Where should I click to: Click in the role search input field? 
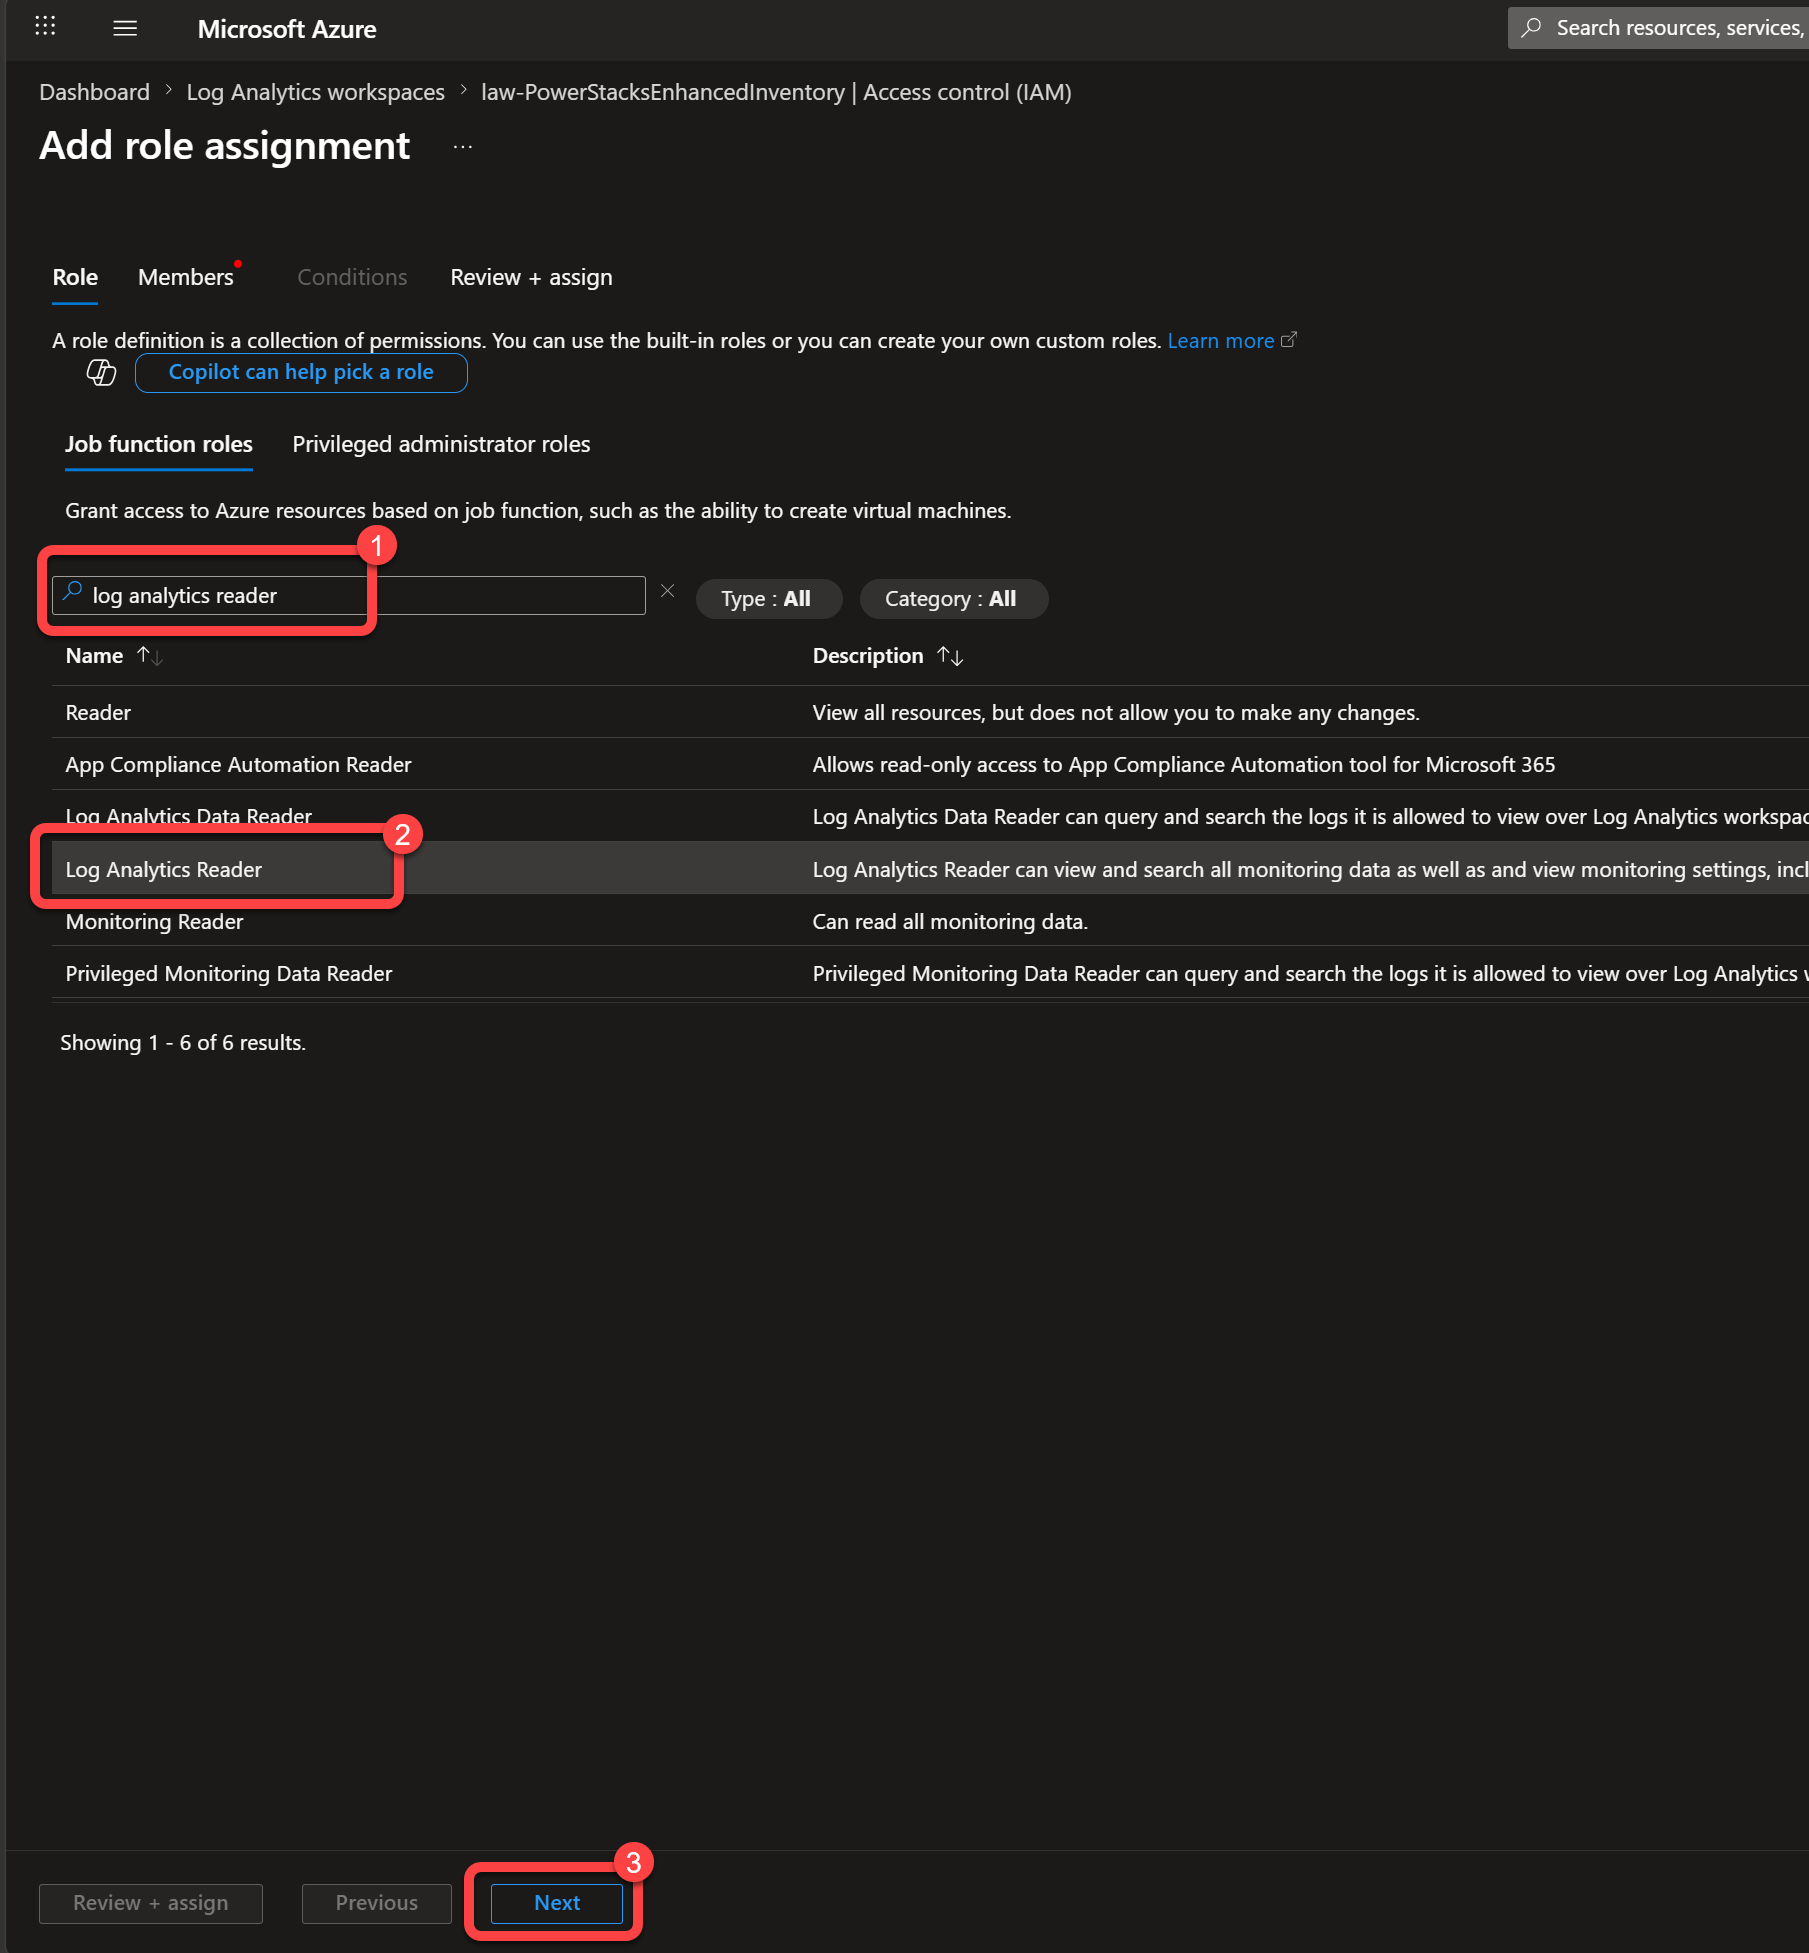(349, 595)
